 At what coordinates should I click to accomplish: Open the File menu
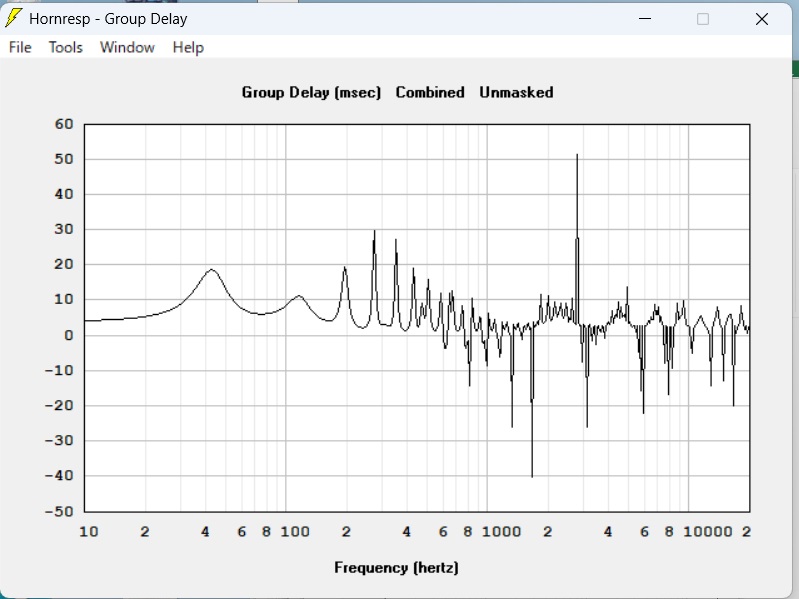20,47
